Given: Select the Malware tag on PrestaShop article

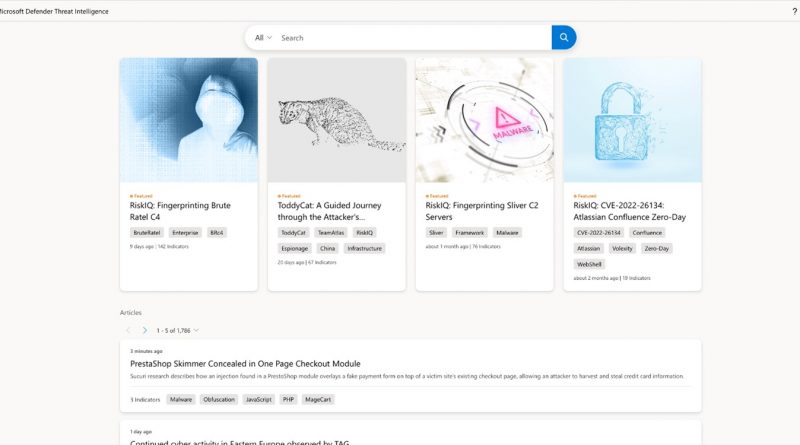Looking at the screenshot, I should (x=181, y=400).
